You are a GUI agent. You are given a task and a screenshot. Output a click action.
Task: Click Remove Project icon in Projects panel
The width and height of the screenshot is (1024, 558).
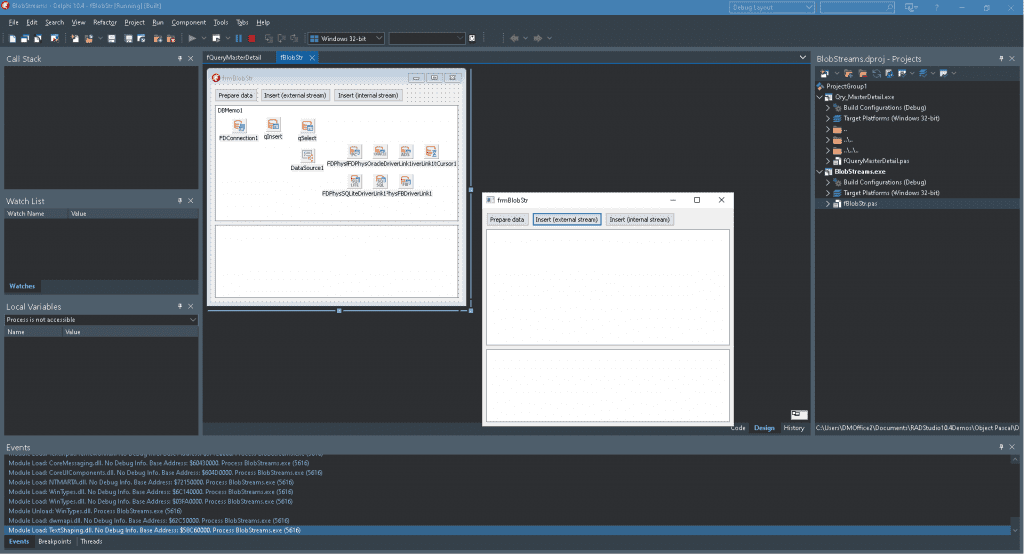[x=863, y=74]
